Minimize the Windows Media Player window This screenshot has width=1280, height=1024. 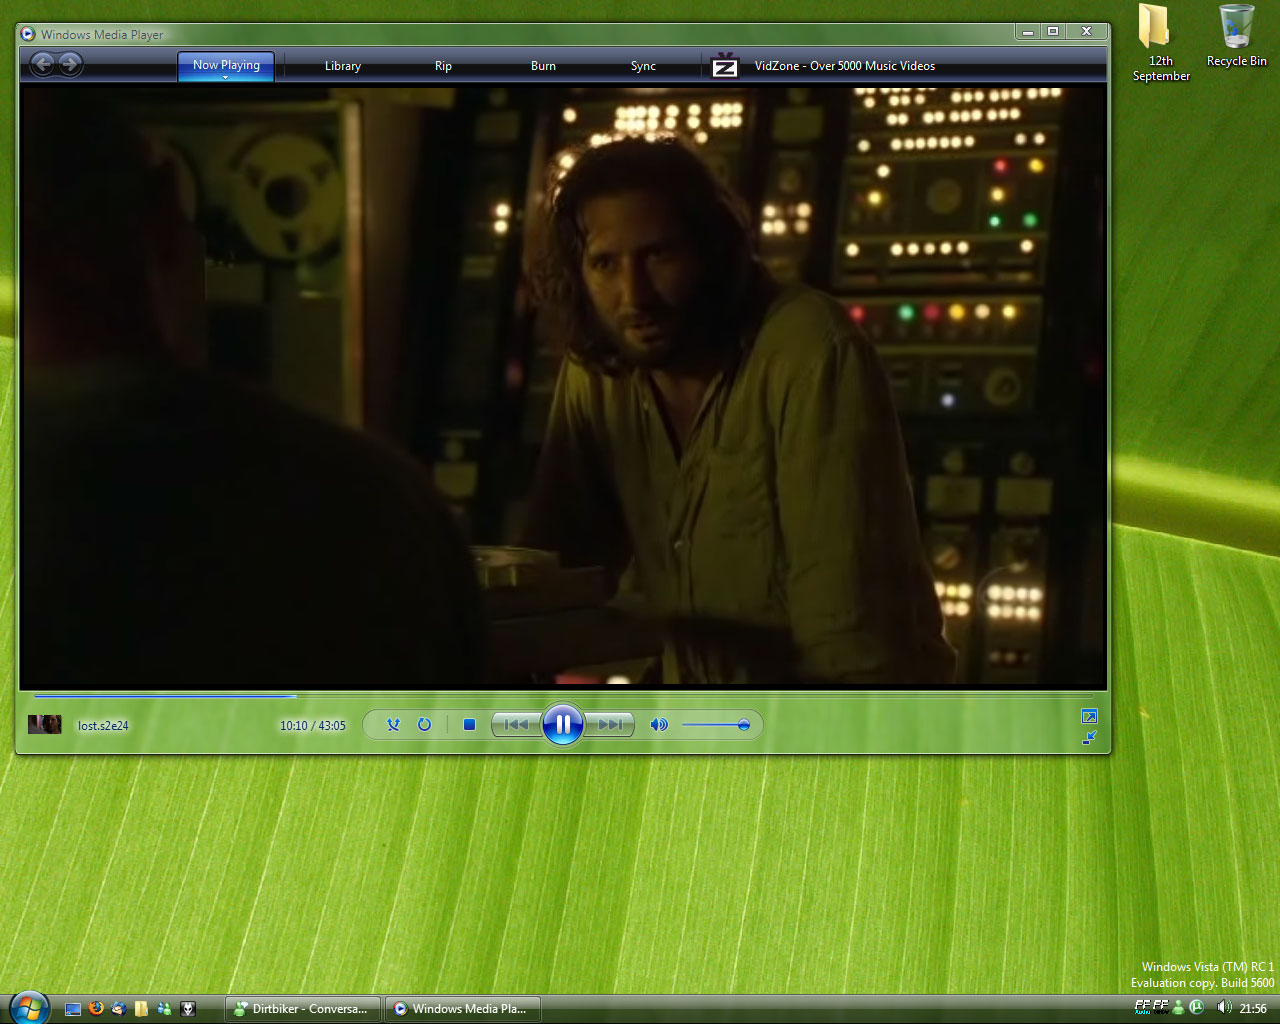click(x=1028, y=32)
